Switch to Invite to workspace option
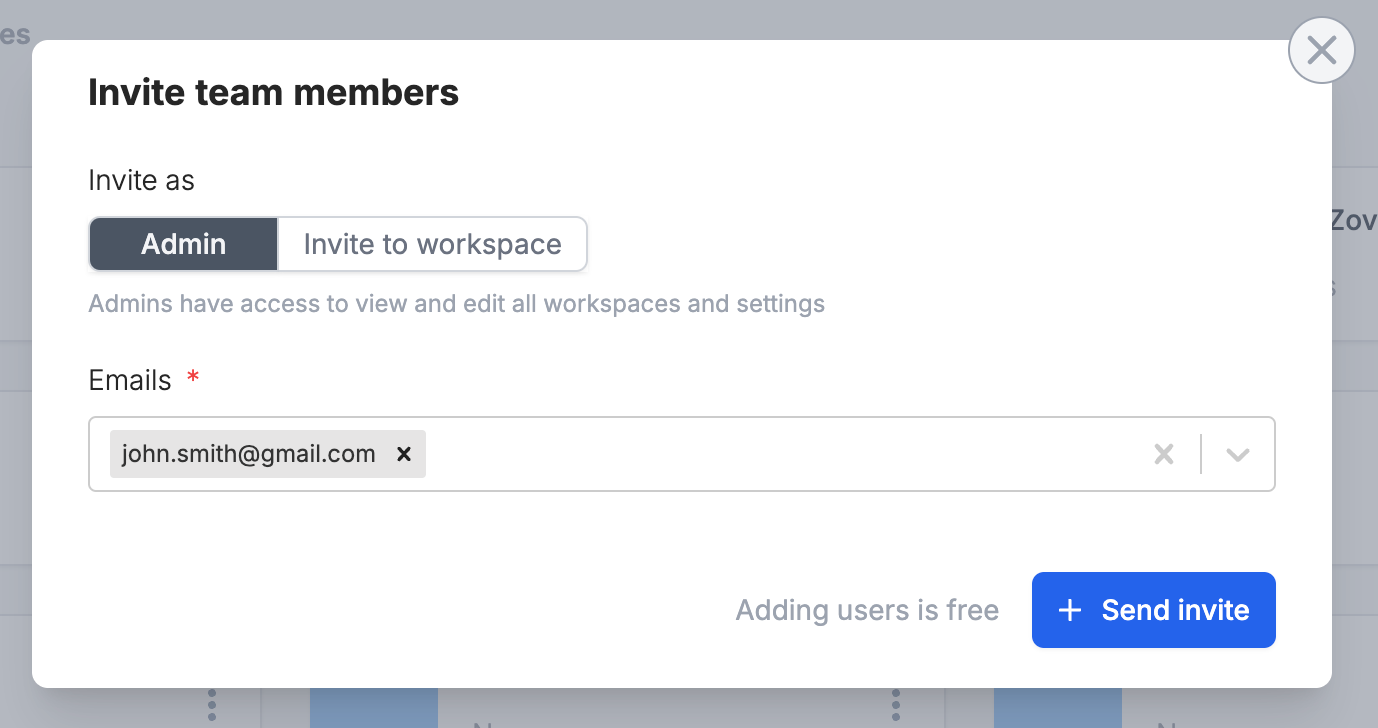This screenshot has width=1378, height=728. [x=432, y=244]
